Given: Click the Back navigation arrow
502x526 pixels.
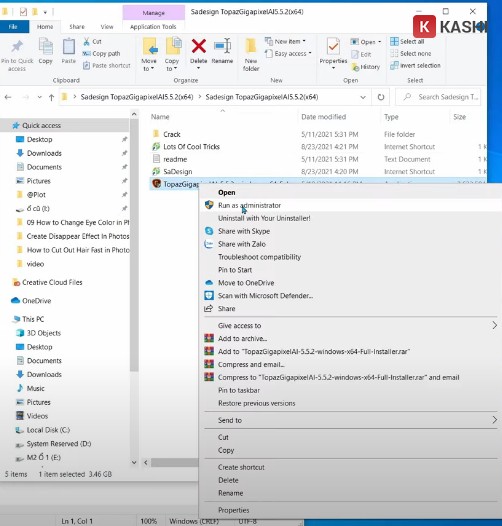Looking at the screenshot, I should [x=8, y=97].
